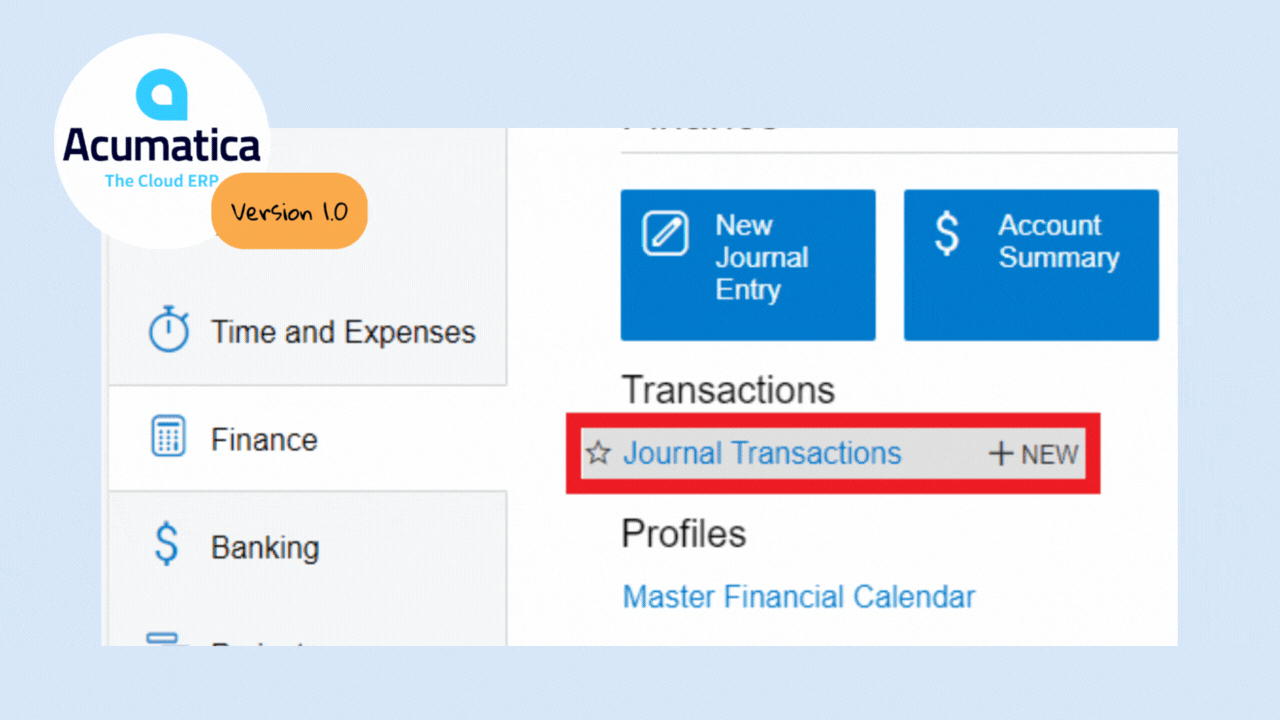Open the Banking label in the sidebar
Viewport: 1280px width, 720px height.
point(265,548)
